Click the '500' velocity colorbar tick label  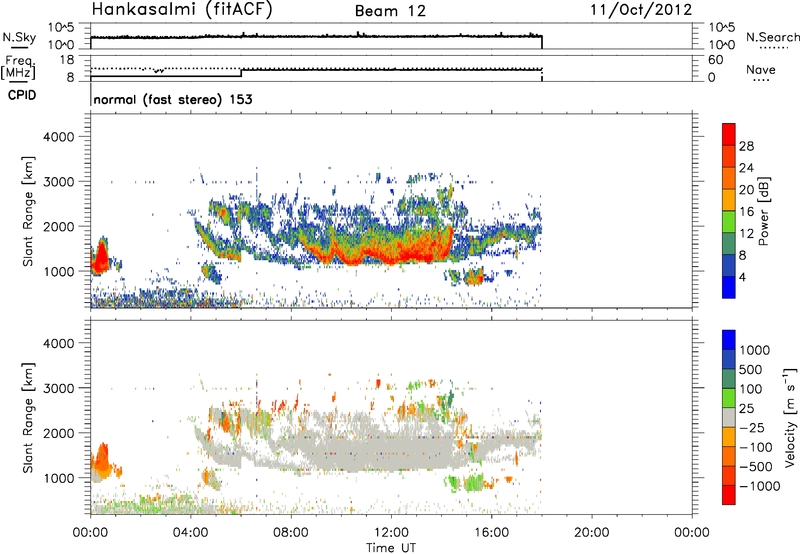point(752,370)
